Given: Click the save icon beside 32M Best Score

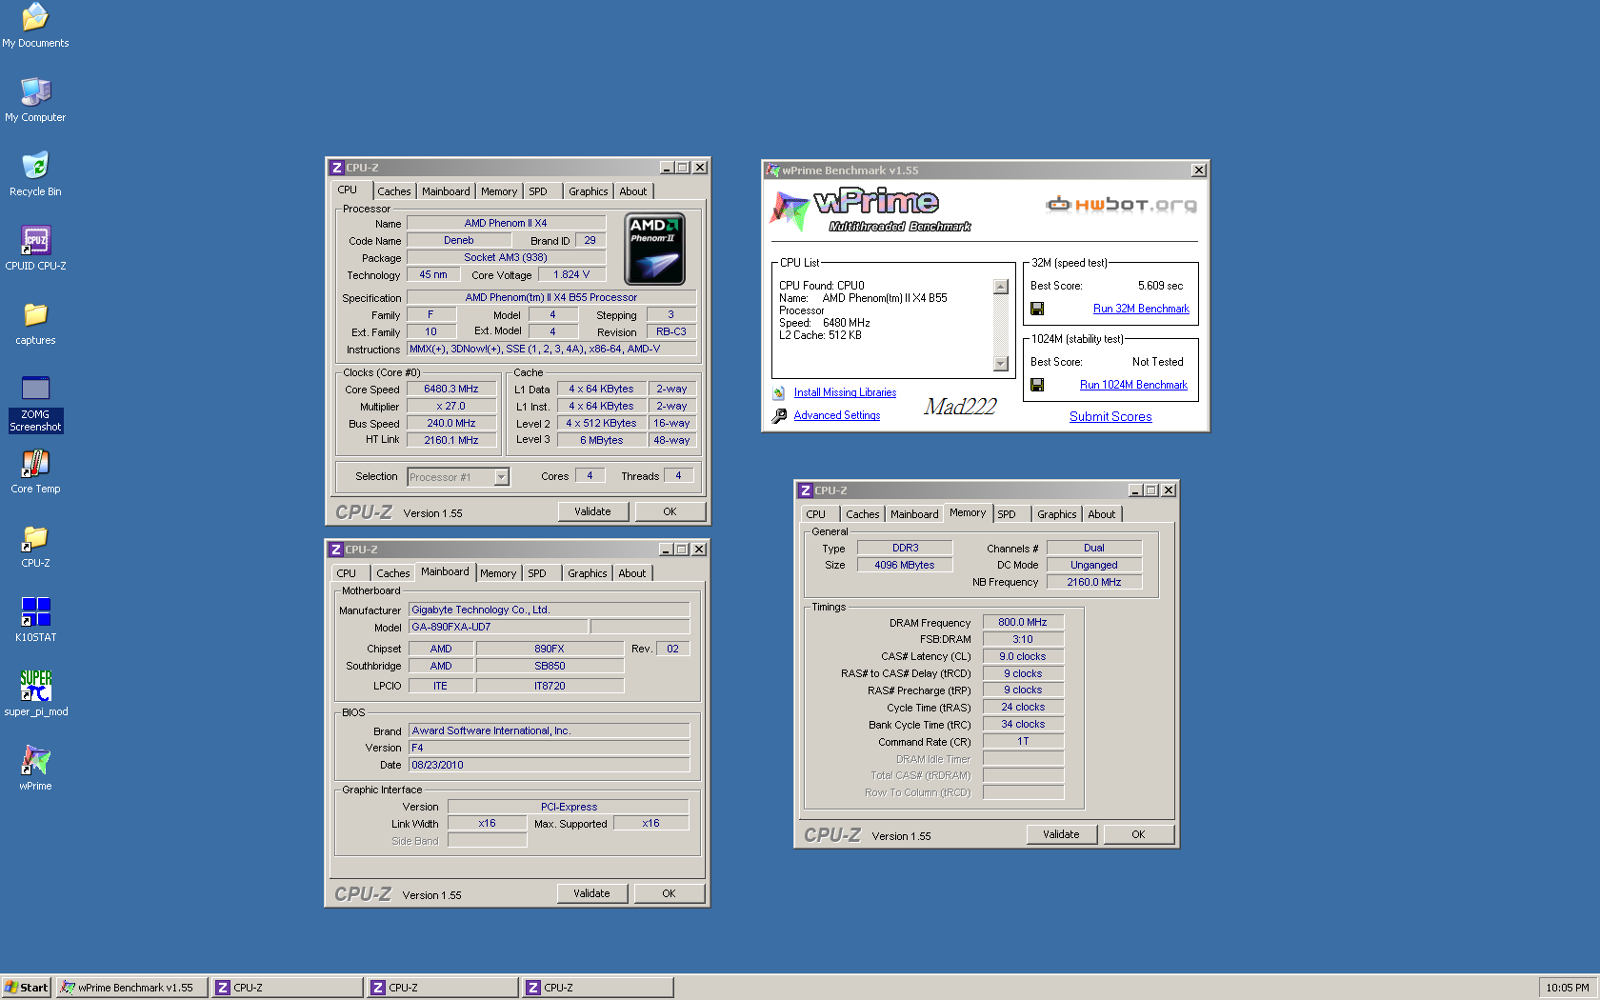Looking at the screenshot, I should pos(1037,309).
